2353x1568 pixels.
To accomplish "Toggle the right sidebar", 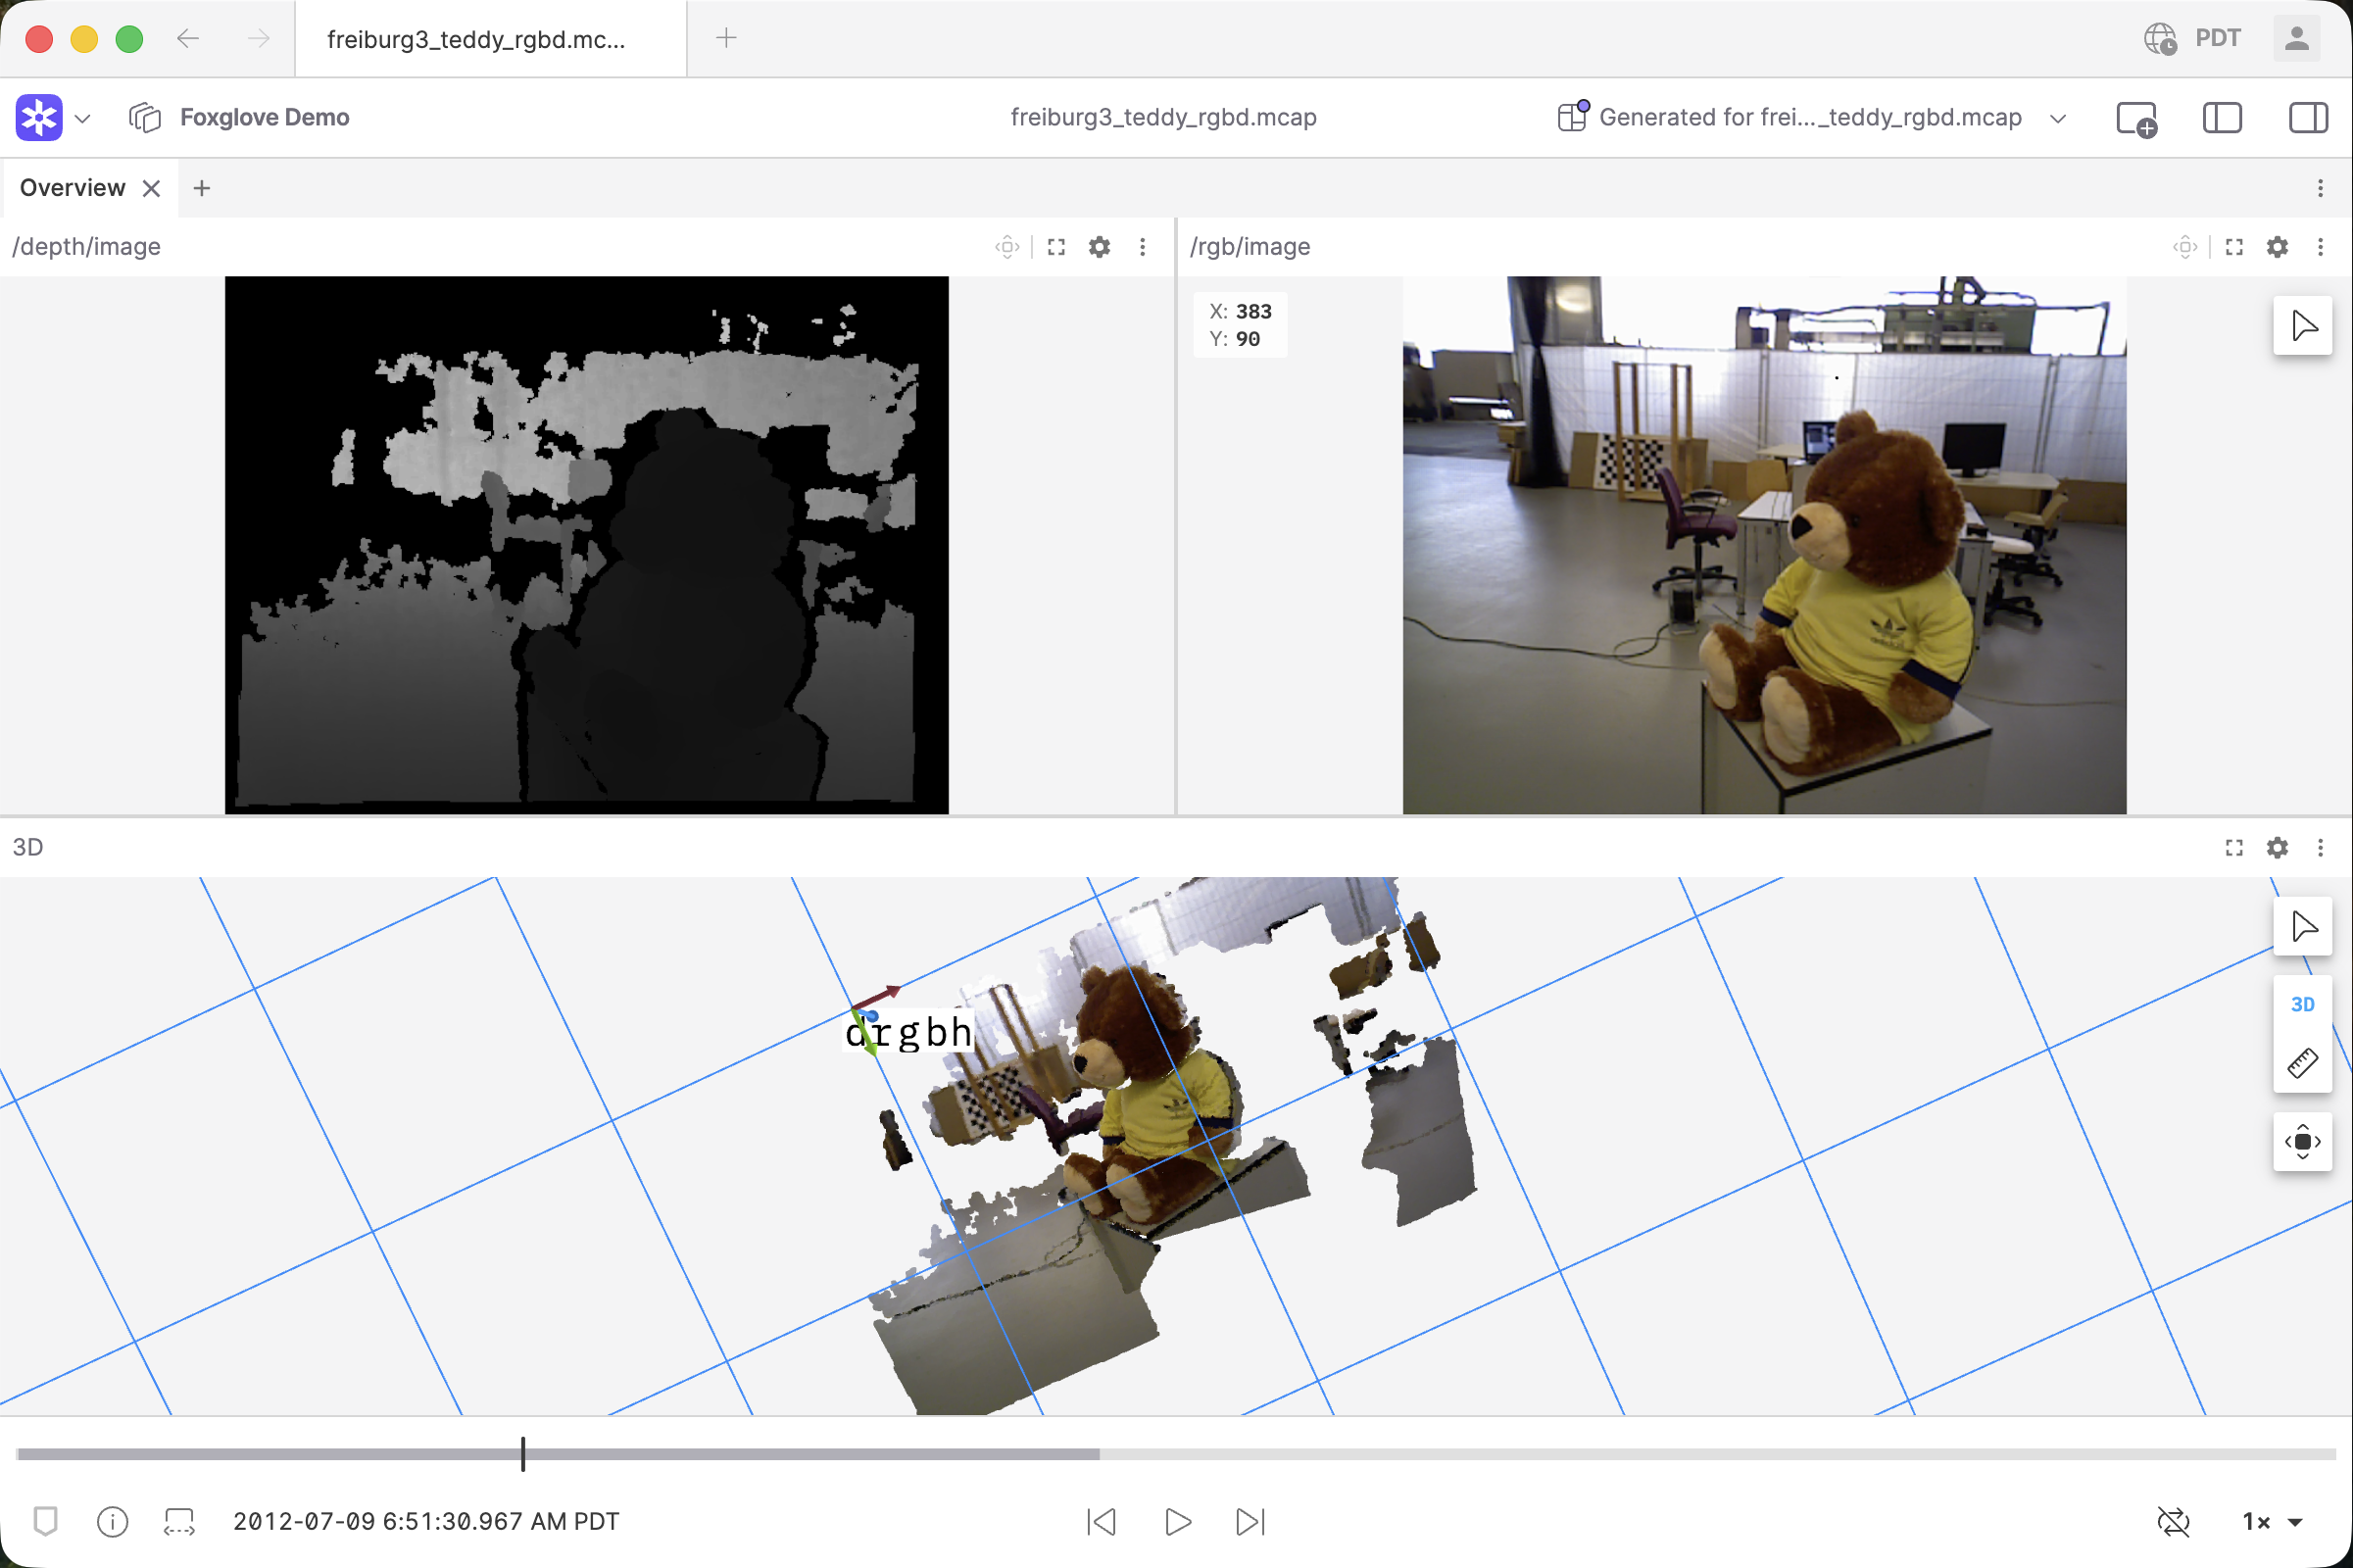I will 2308,118.
